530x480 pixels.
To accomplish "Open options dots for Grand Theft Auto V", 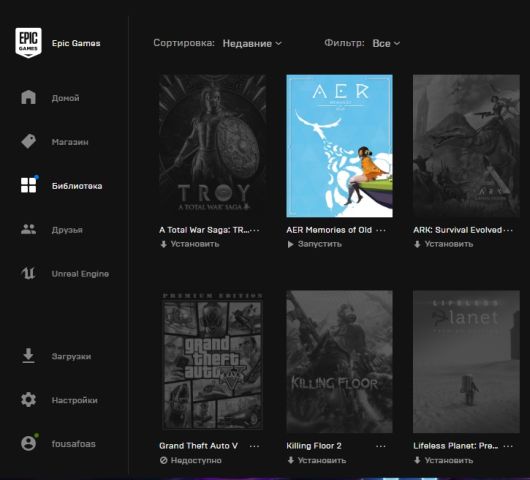I will pos(255,446).
